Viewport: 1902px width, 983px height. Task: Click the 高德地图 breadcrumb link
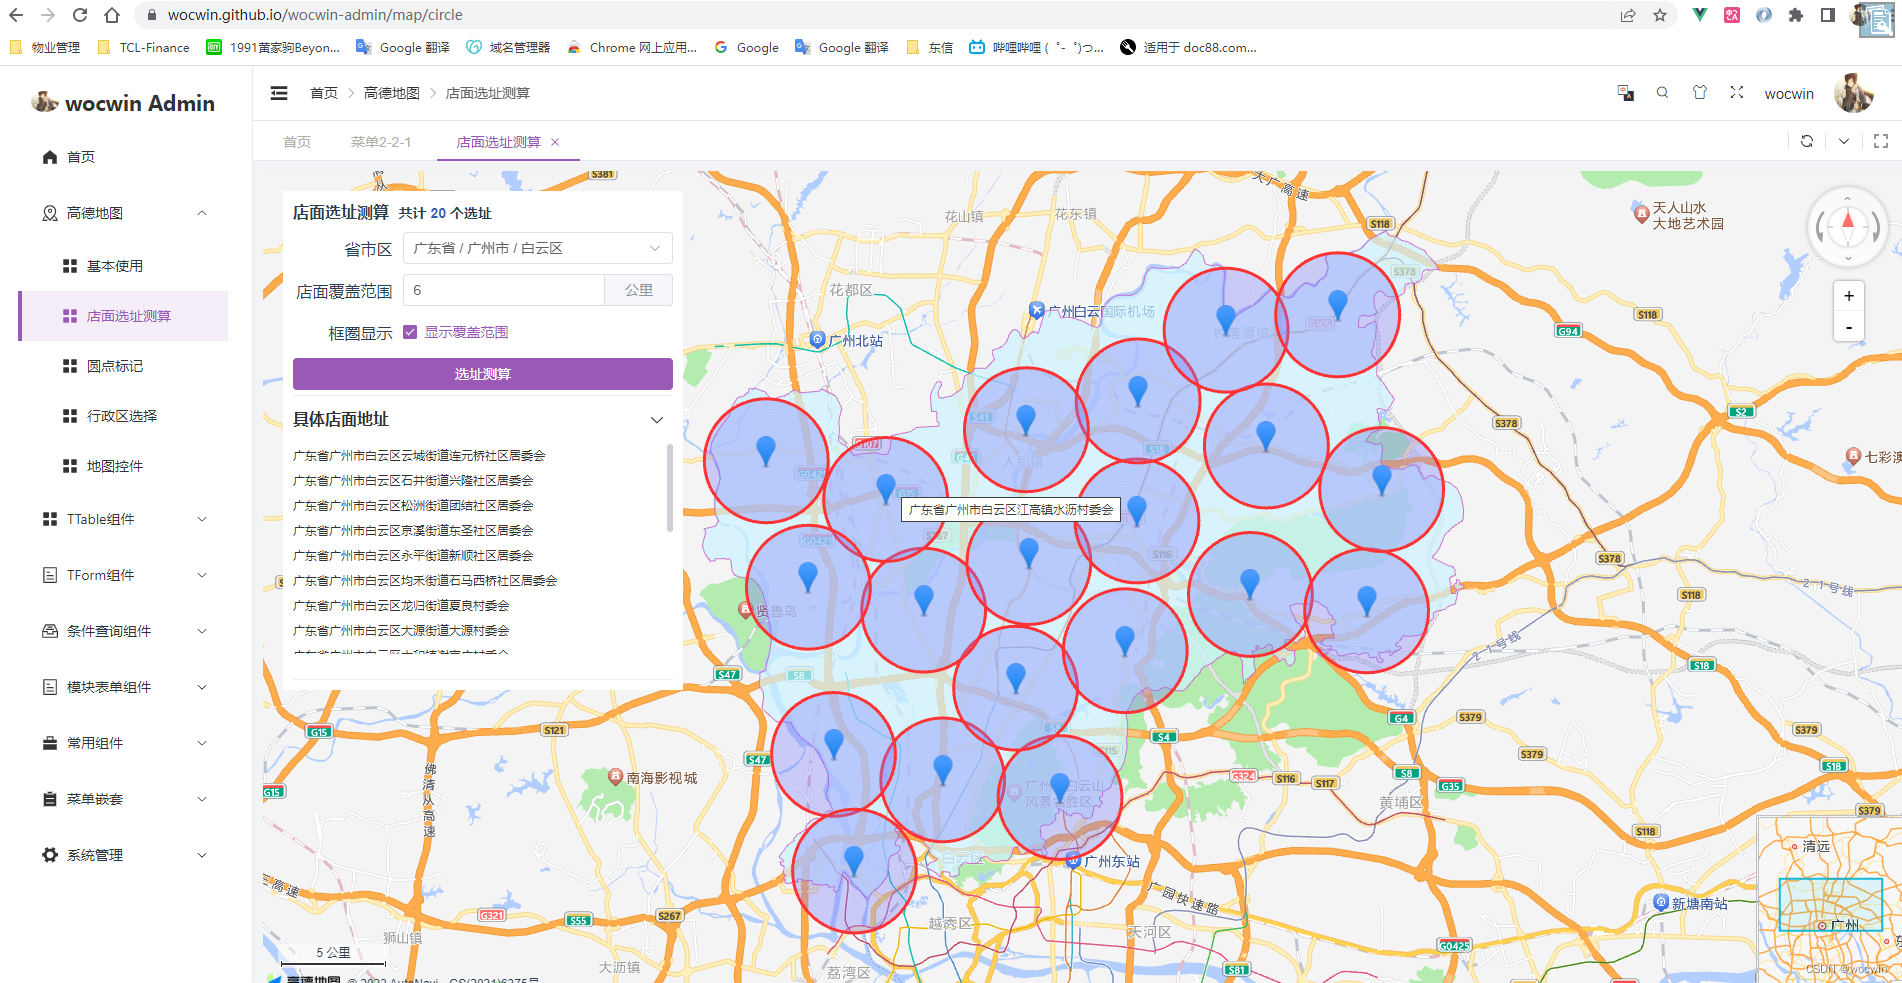[392, 93]
